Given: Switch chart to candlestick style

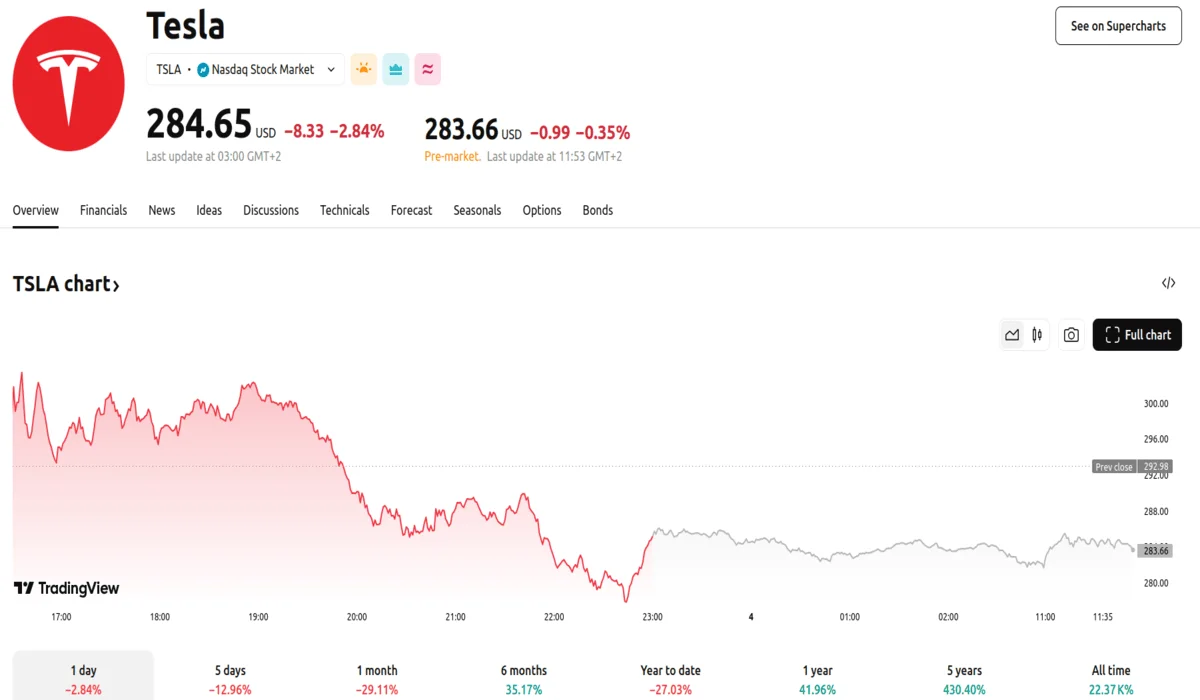Looking at the screenshot, I should 1037,335.
